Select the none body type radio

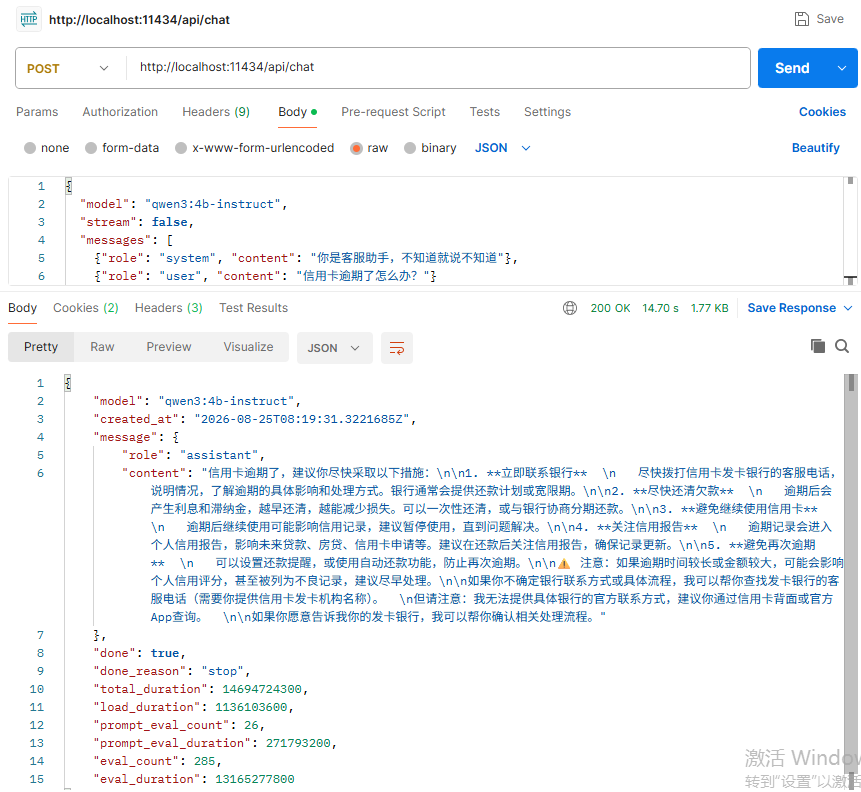(x=30, y=148)
